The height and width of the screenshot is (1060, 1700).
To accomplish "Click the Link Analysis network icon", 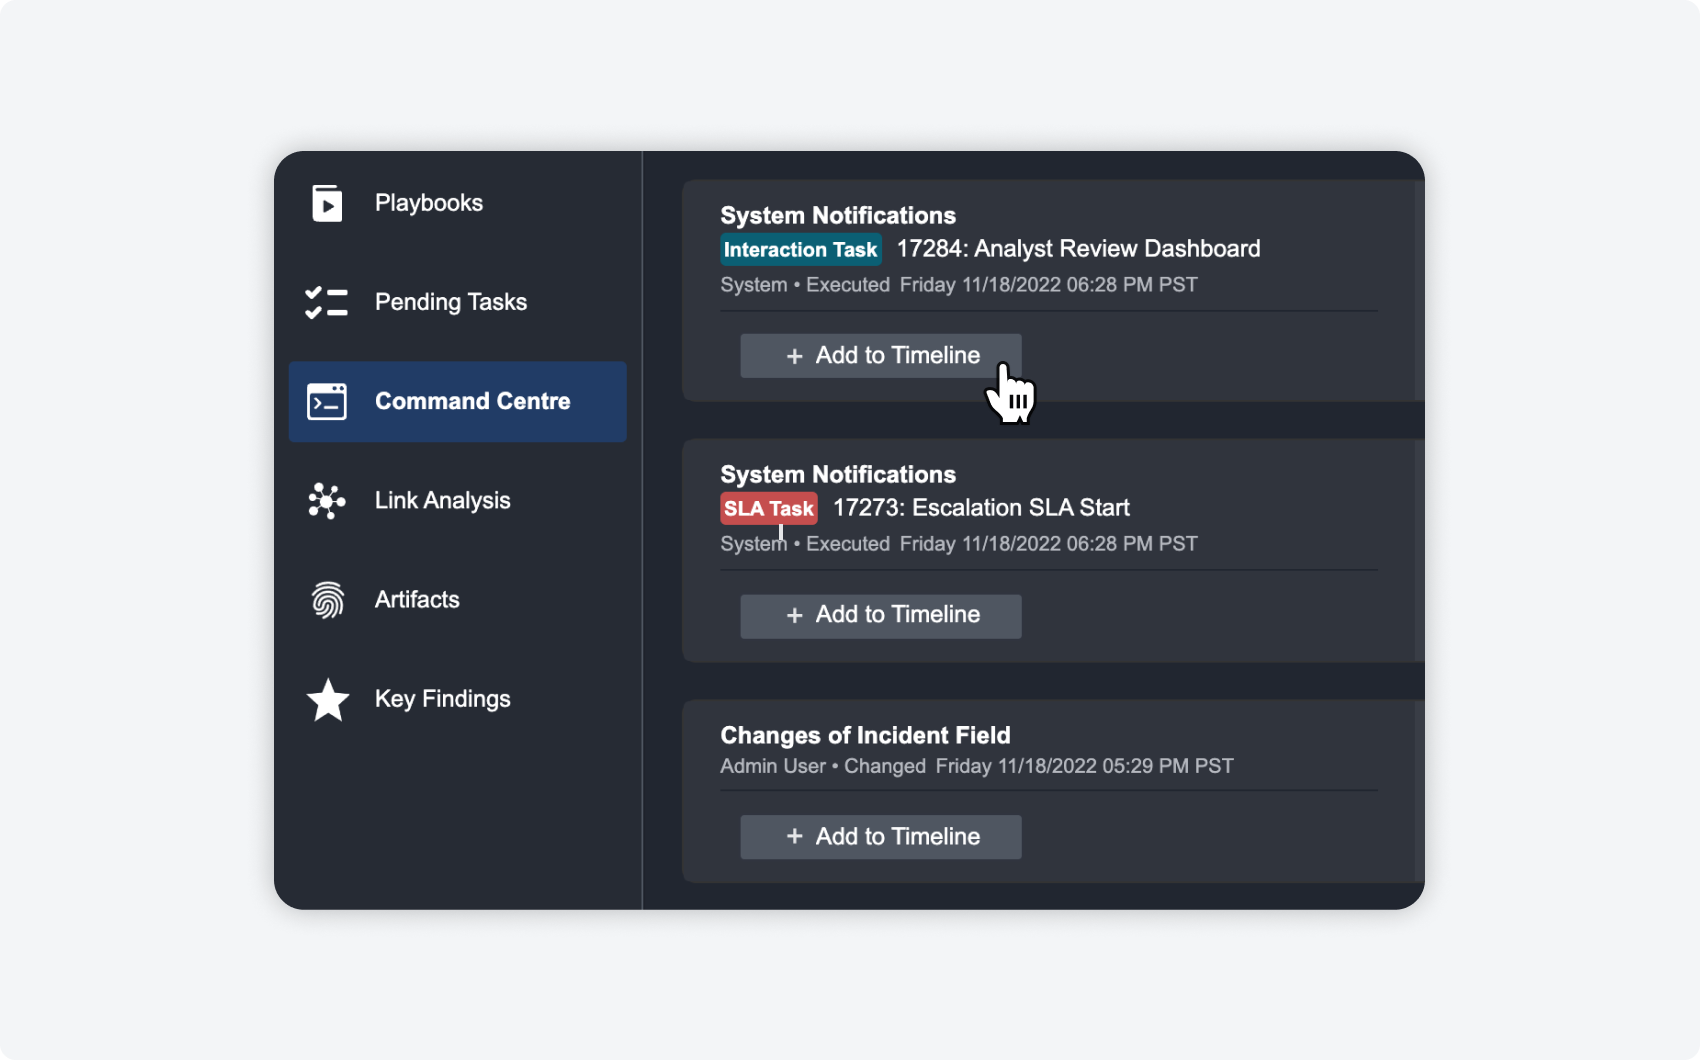I will tap(327, 501).
